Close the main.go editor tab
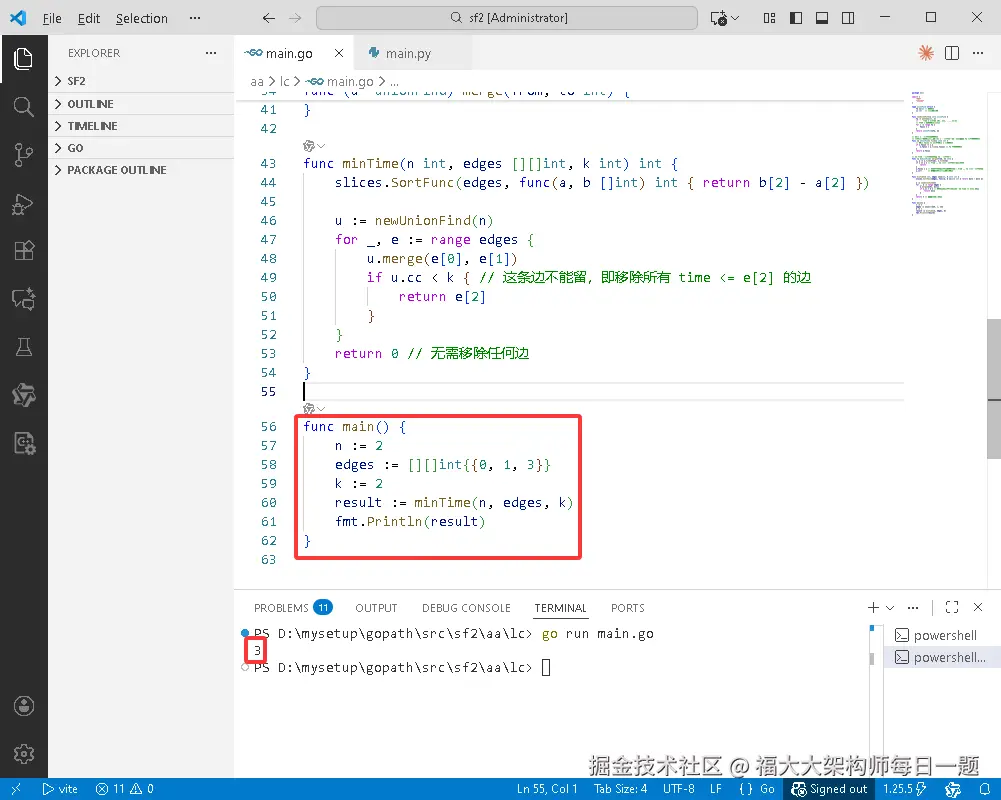Viewport: 1001px width, 800px height. click(x=339, y=53)
